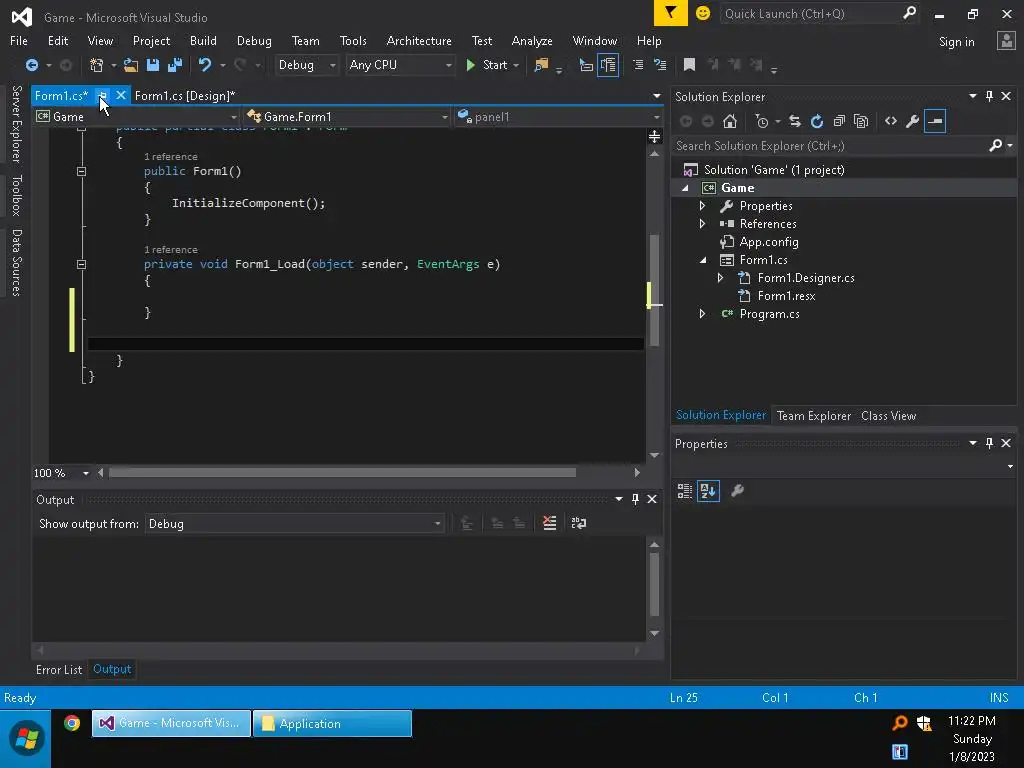The image size is (1024, 768).
Task: Click search magnifier in Solution Explorer
Action: click(995, 145)
